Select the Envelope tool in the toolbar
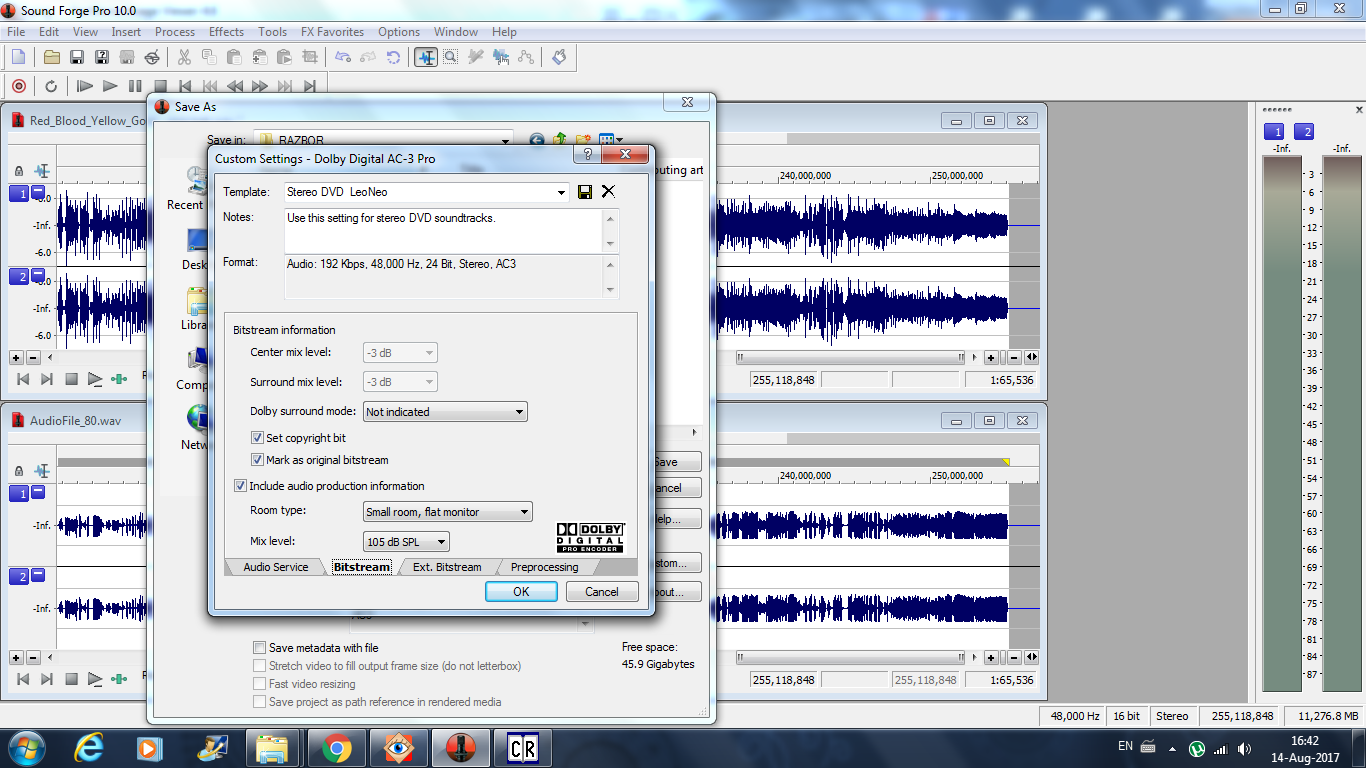This screenshot has width=1366, height=768. (x=526, y=57)
